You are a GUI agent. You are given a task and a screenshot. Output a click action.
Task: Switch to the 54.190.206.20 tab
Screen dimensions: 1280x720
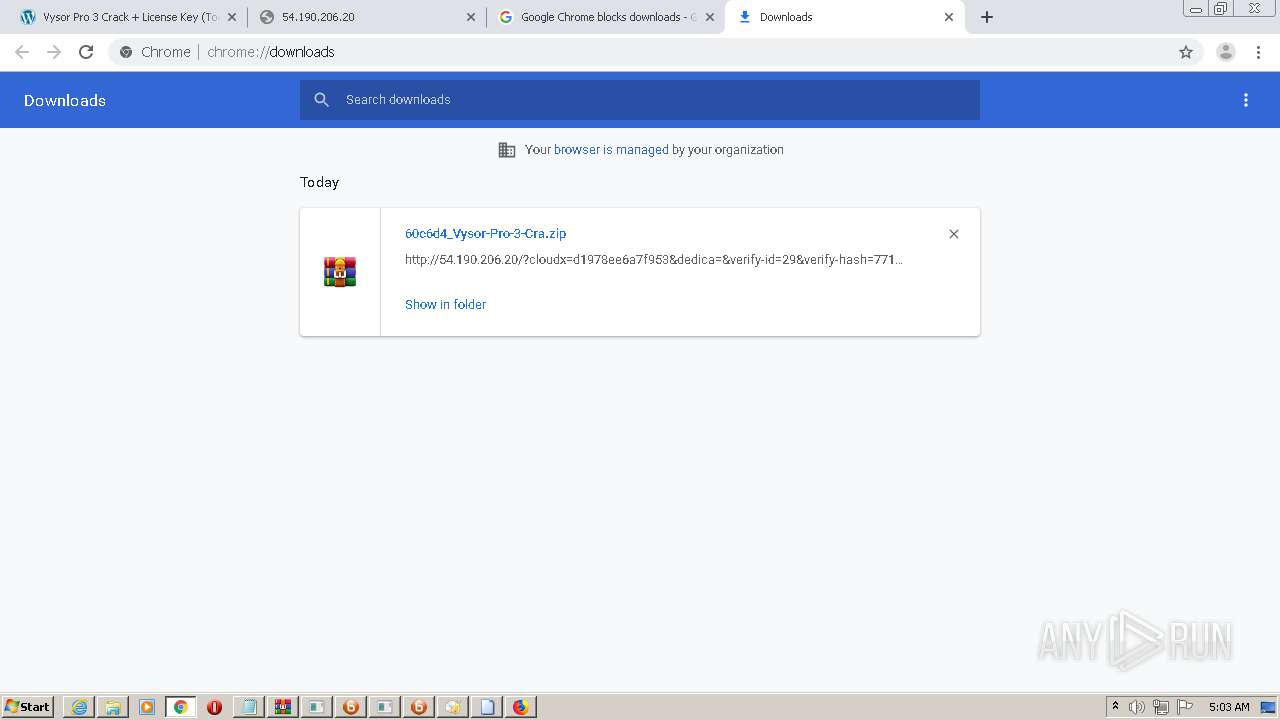366,17
